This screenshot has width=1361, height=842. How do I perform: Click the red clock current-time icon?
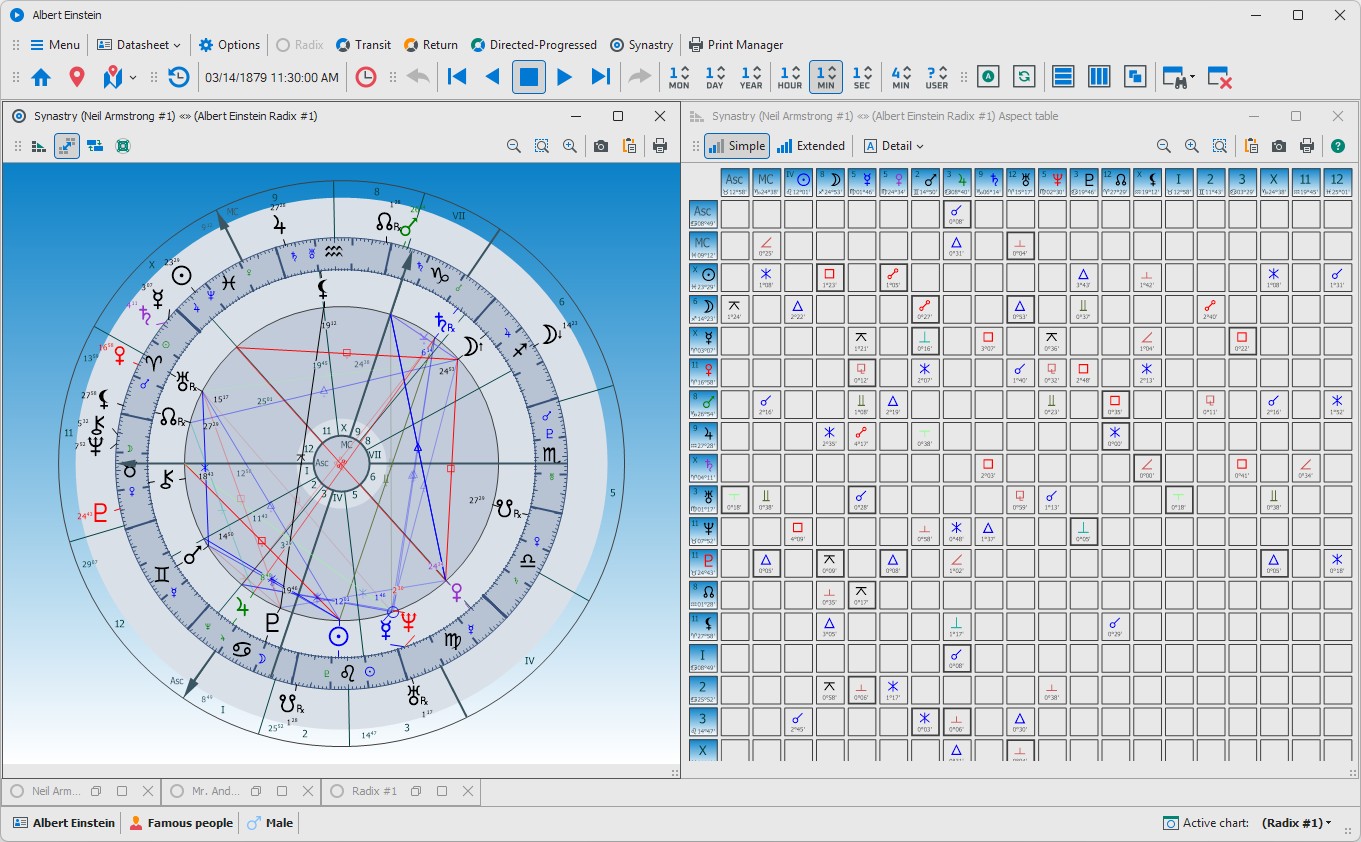(x=366, y=77)
